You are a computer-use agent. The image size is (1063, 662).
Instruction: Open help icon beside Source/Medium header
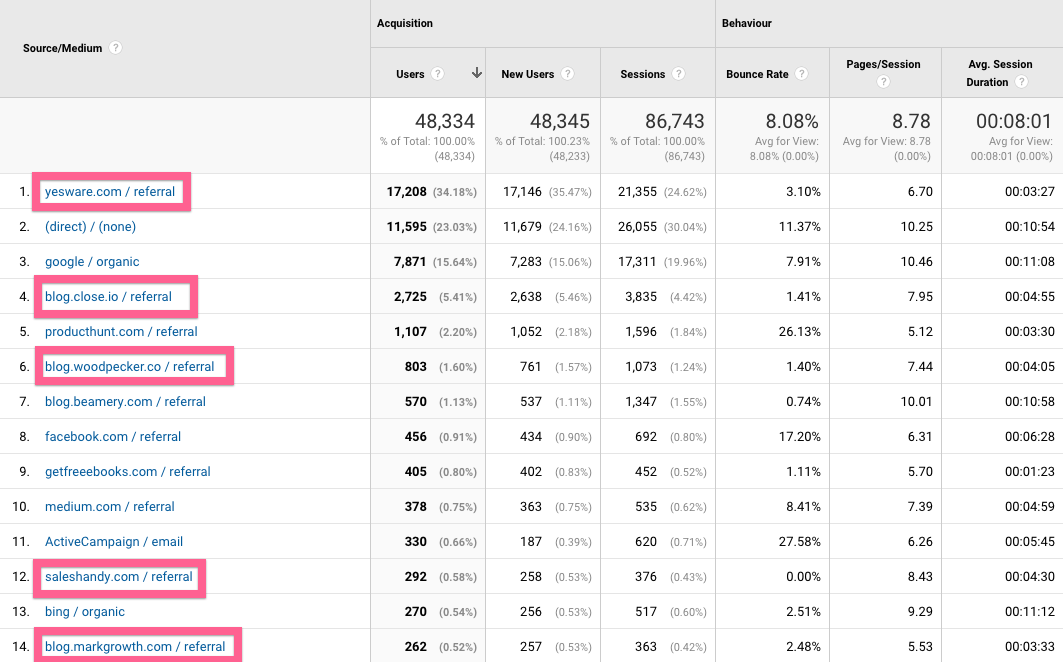click(116, 47)
